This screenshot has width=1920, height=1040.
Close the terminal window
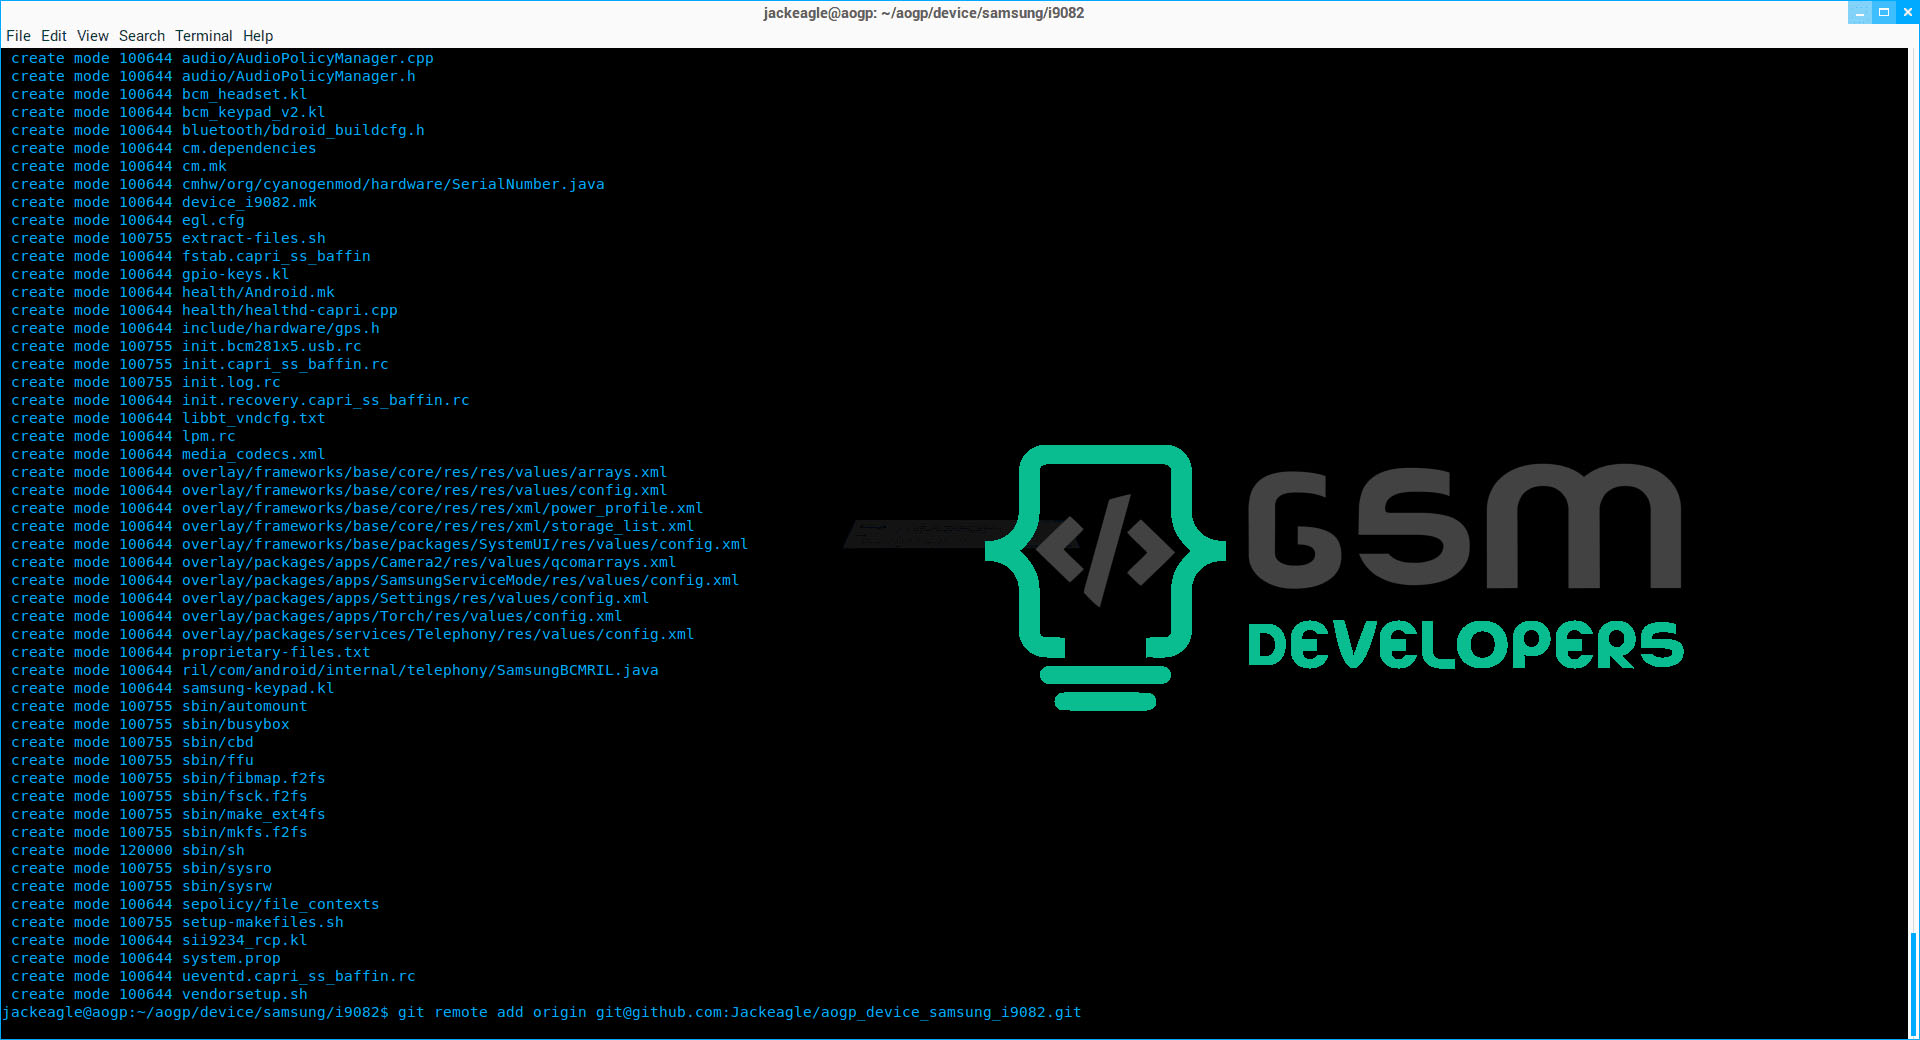(x=1908, y=13)
